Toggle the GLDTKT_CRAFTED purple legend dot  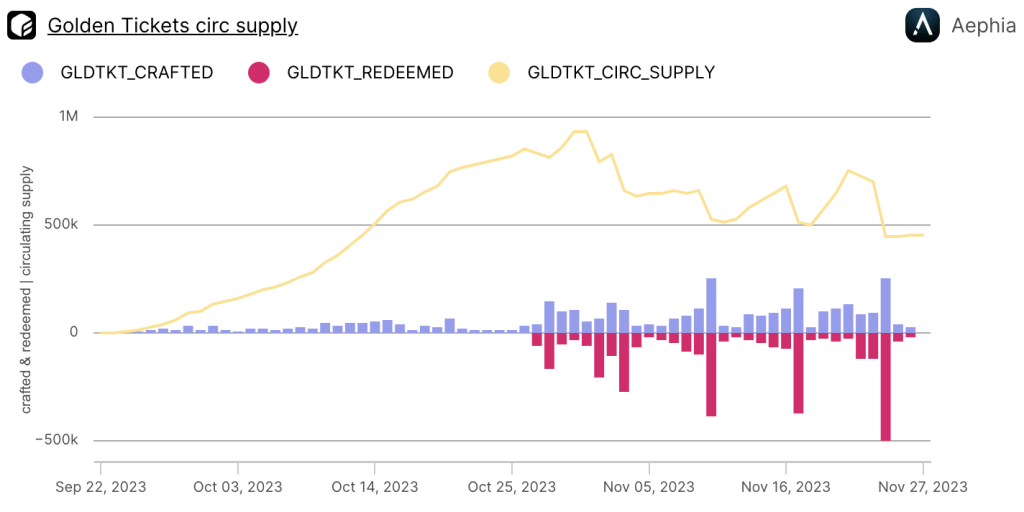(x=32, y=72)
